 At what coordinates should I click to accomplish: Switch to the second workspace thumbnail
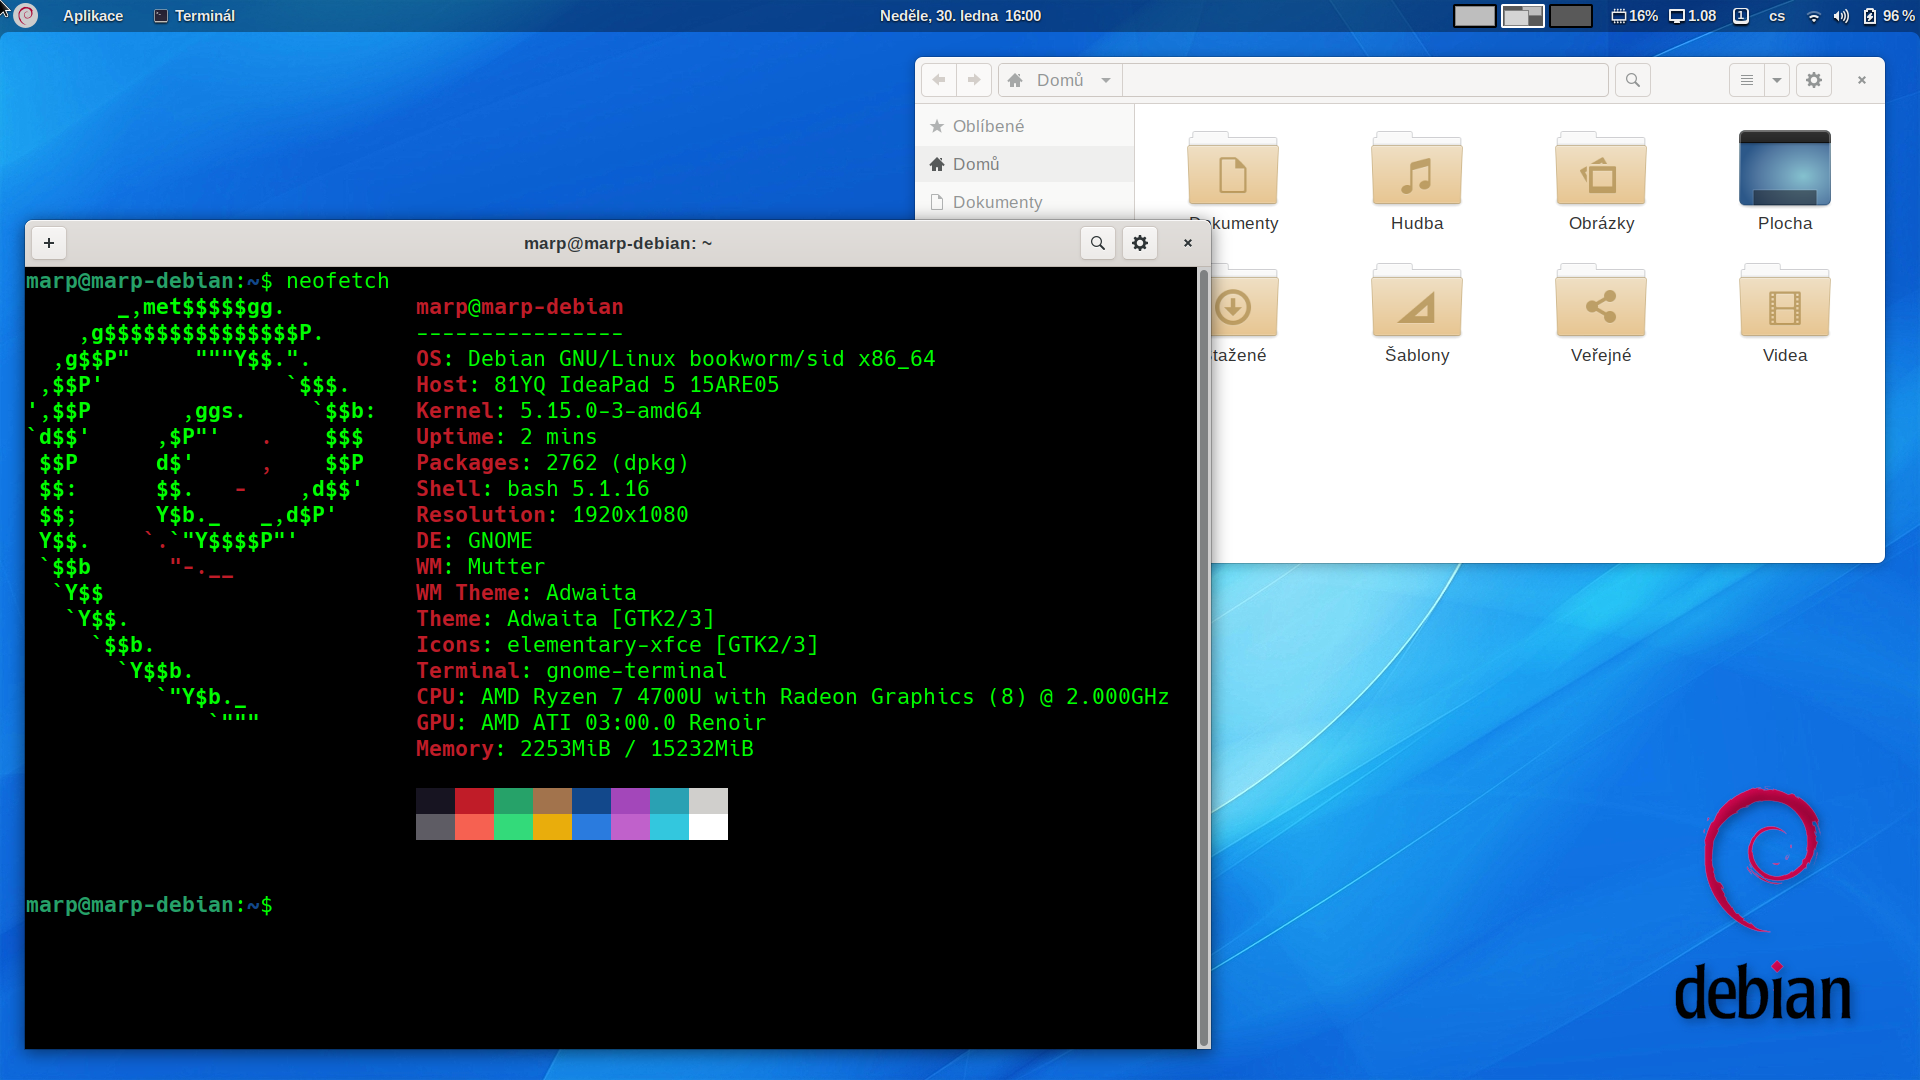click(x=1522, y=16)
